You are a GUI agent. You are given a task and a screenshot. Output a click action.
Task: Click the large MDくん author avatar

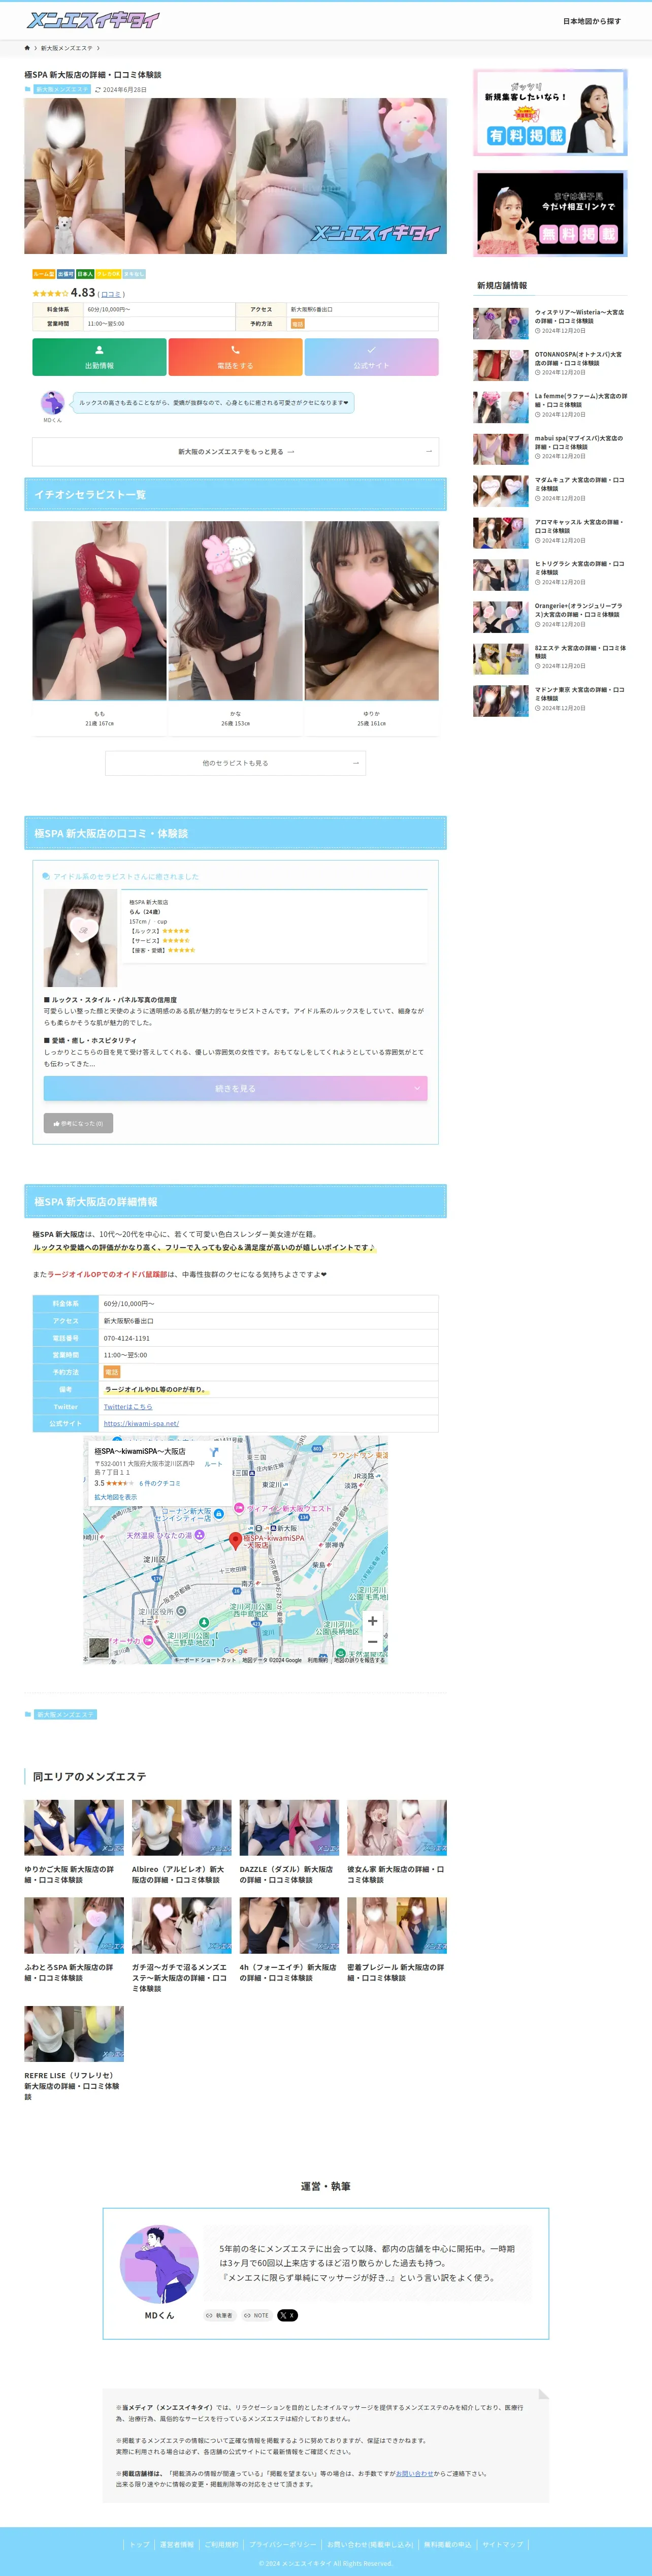pos(159,2264)
